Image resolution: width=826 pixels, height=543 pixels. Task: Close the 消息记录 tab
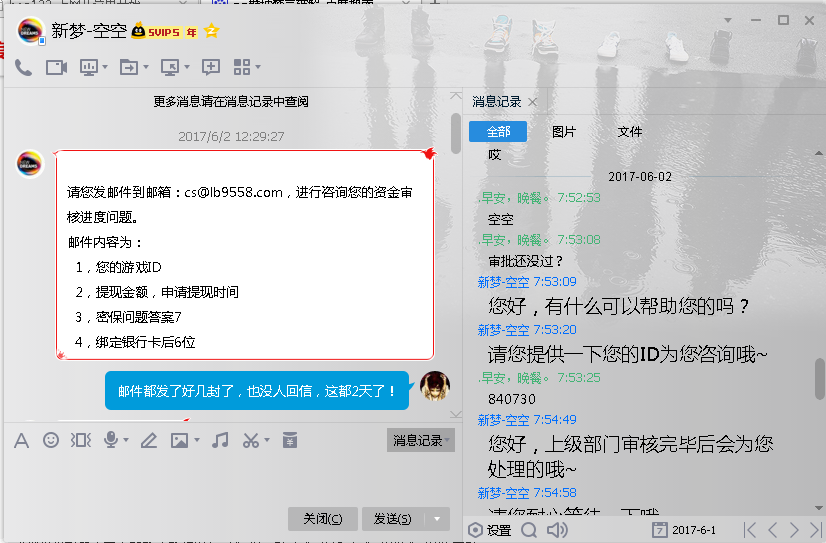click(533, 102)
